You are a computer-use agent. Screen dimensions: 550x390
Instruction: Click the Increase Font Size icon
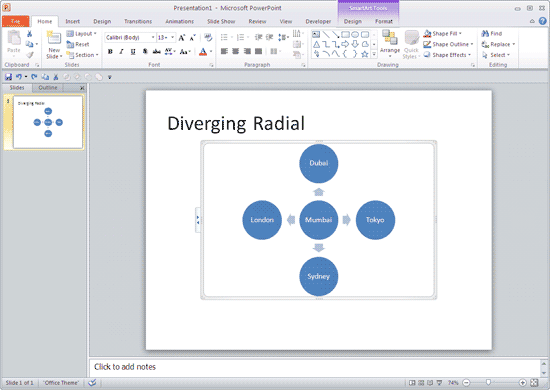click(182, 38)
